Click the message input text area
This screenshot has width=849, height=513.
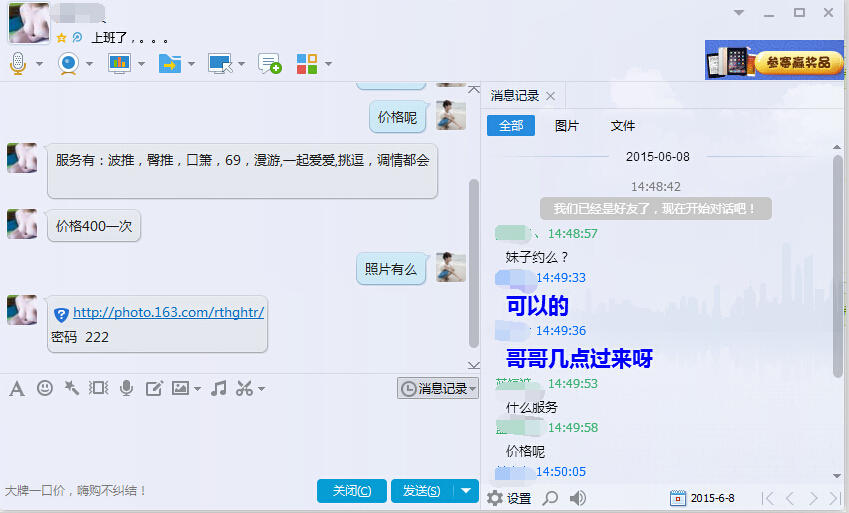tap(238, 439)
